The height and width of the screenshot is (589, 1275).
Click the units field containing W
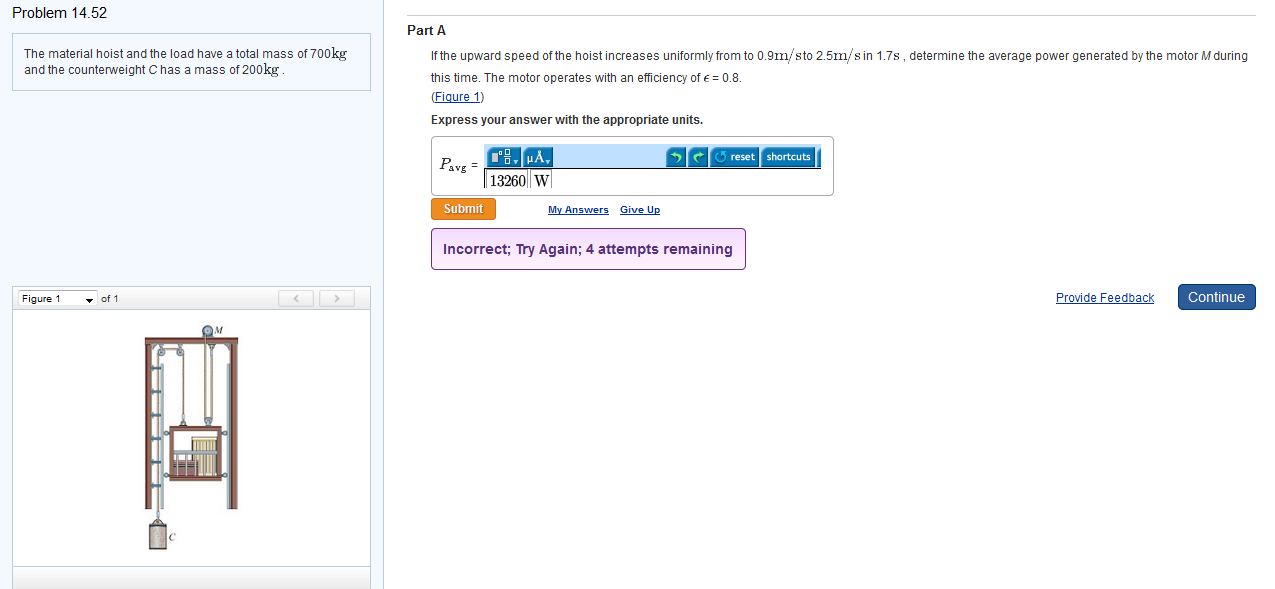[541, 181]
